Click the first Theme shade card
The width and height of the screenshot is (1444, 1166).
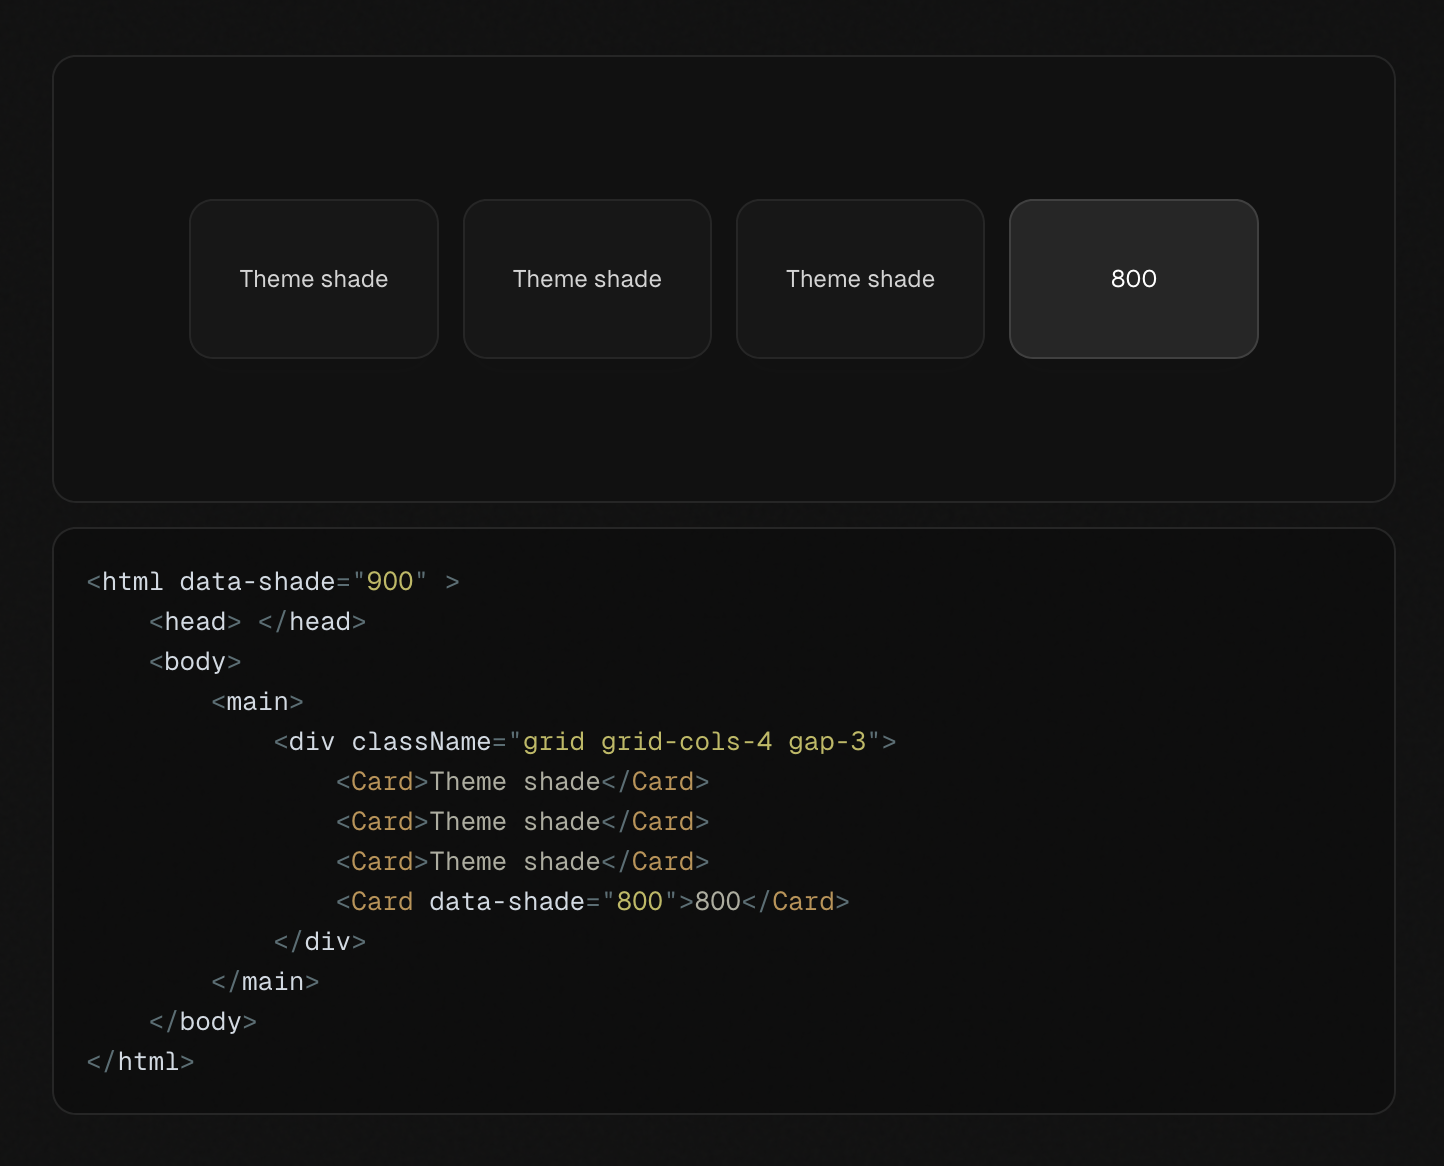tap(314, 279)
